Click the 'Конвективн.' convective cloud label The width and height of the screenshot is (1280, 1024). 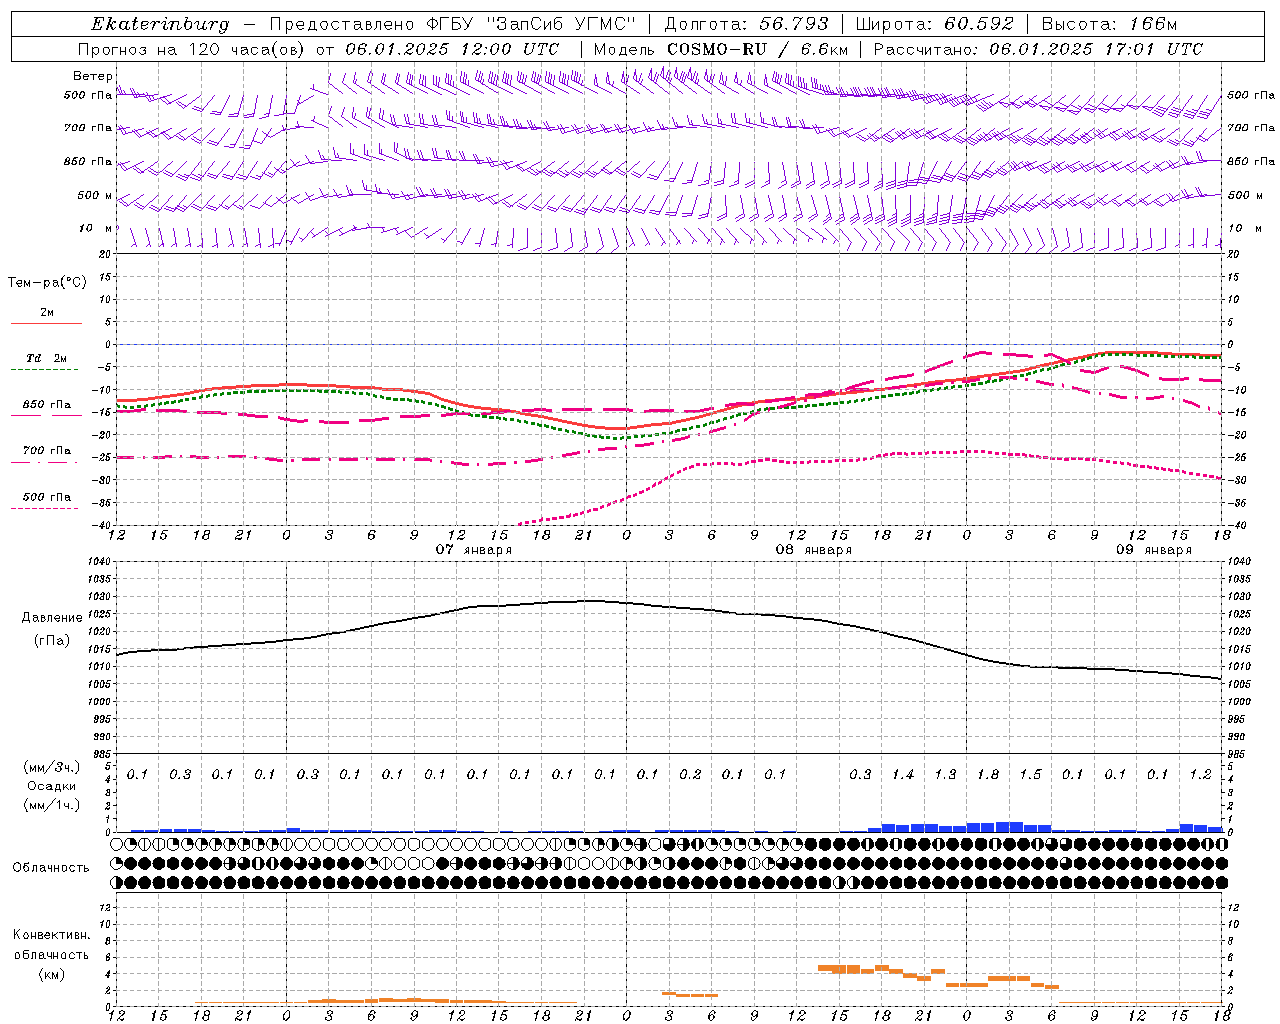pyautogui.click(x=52, y=935)
